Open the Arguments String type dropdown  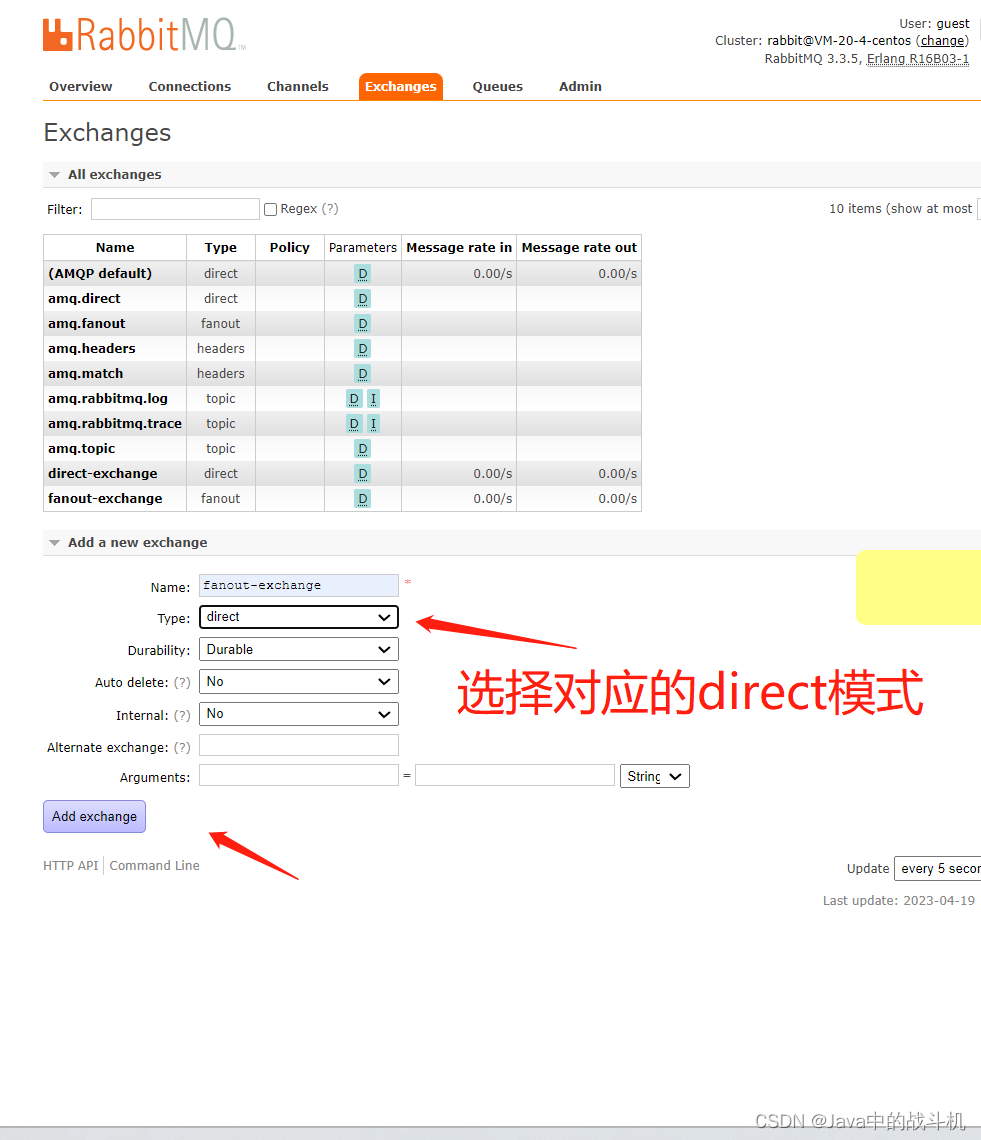(654, 776)
